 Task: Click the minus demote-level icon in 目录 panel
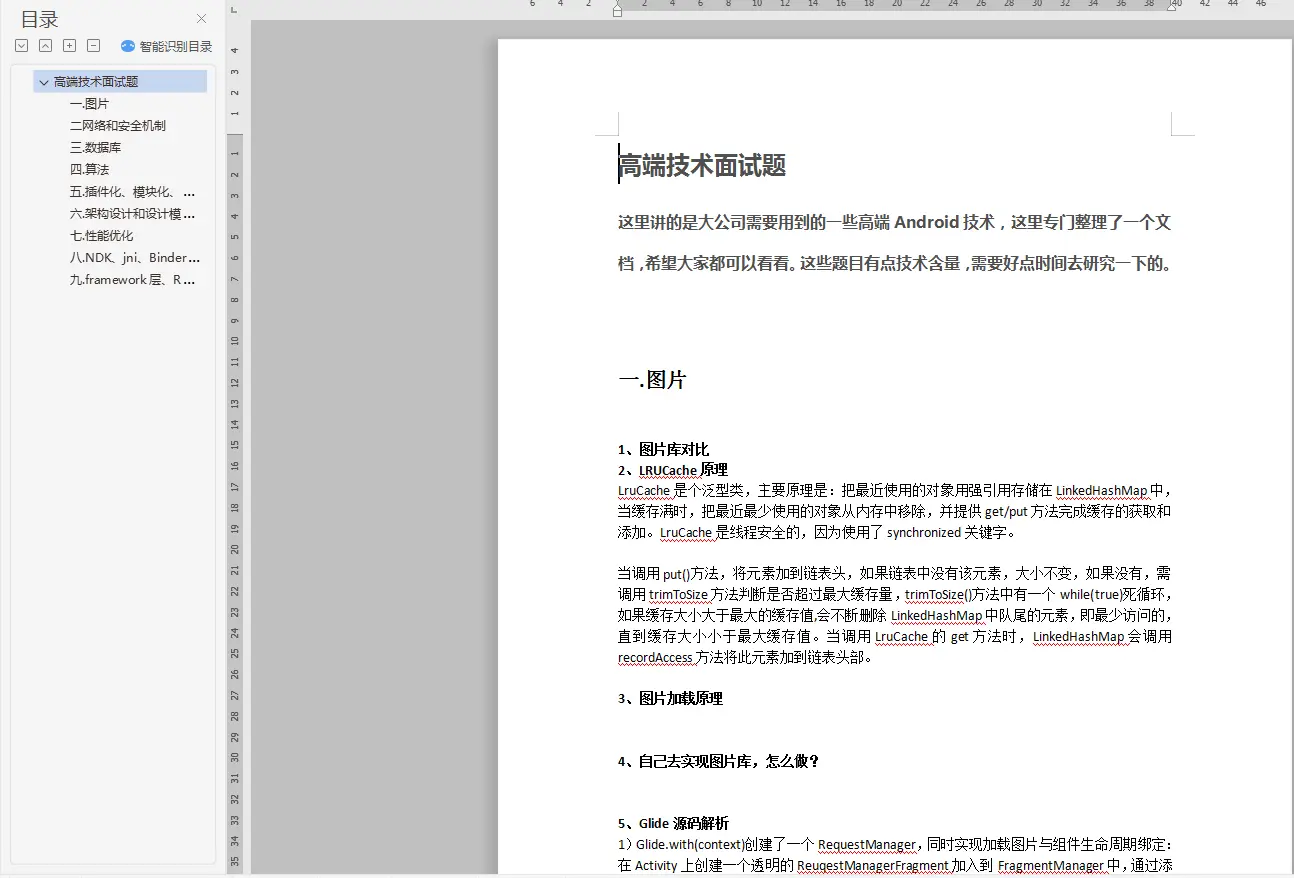pos(94,45)
